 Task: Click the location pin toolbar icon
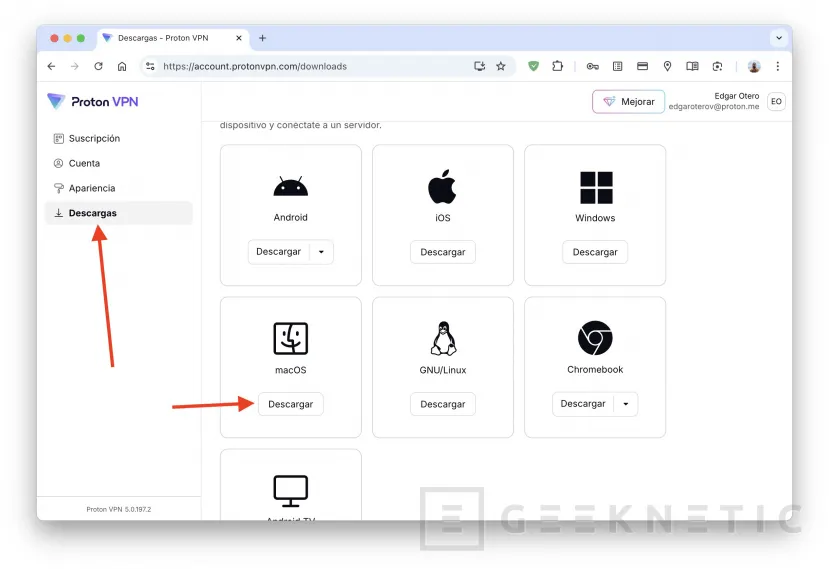(x=667, y=66)
